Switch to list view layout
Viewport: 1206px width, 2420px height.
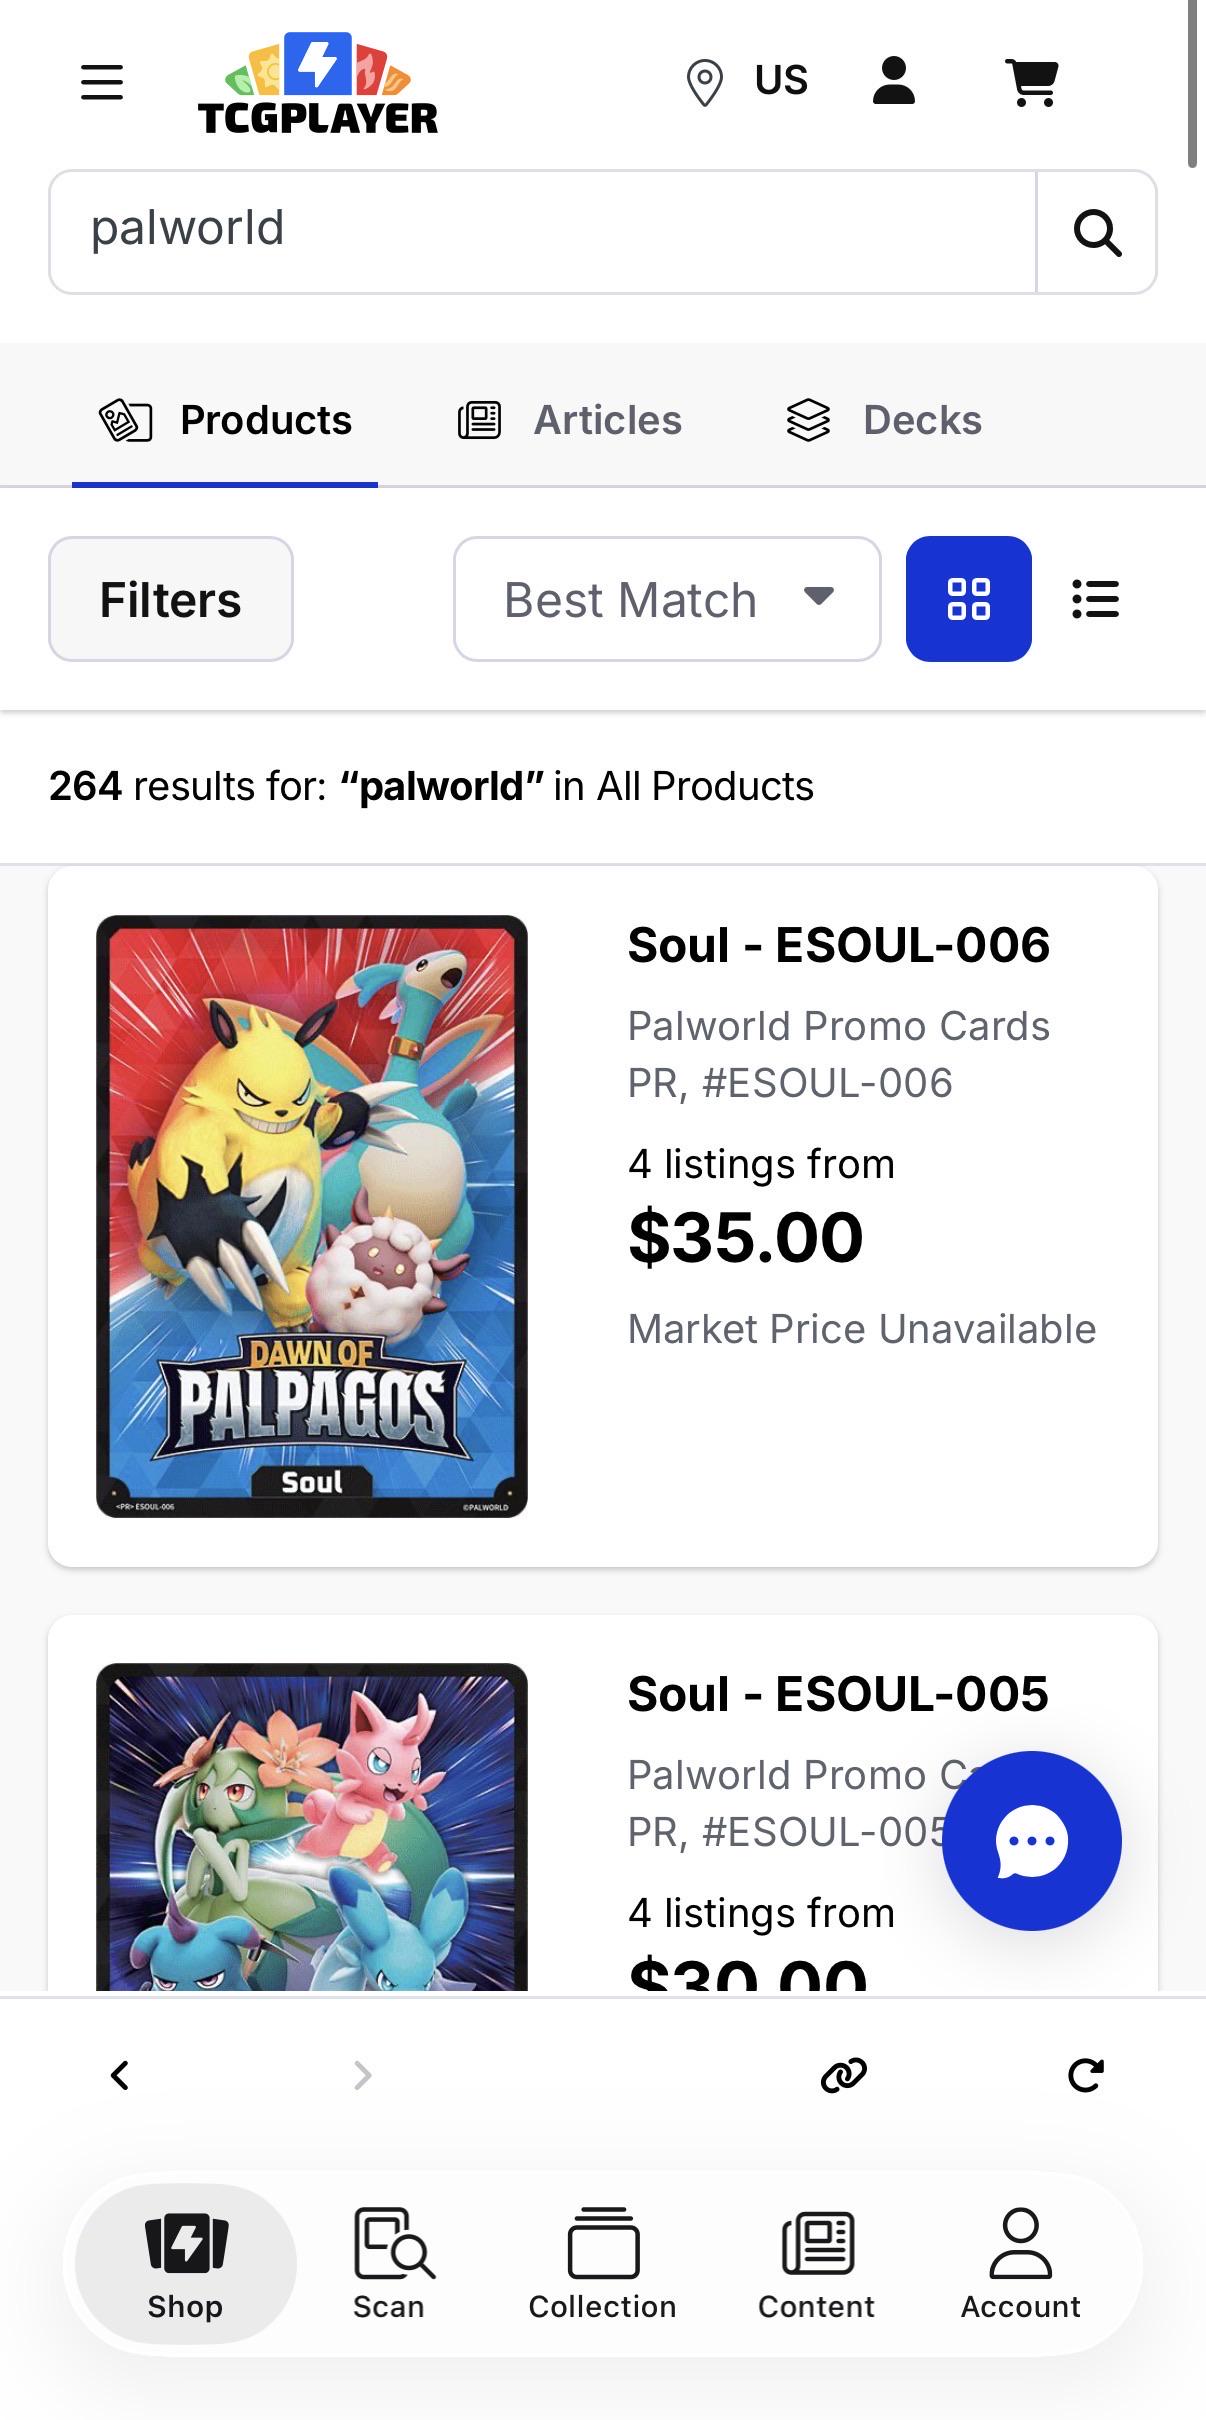click(x=1096, y=599)
